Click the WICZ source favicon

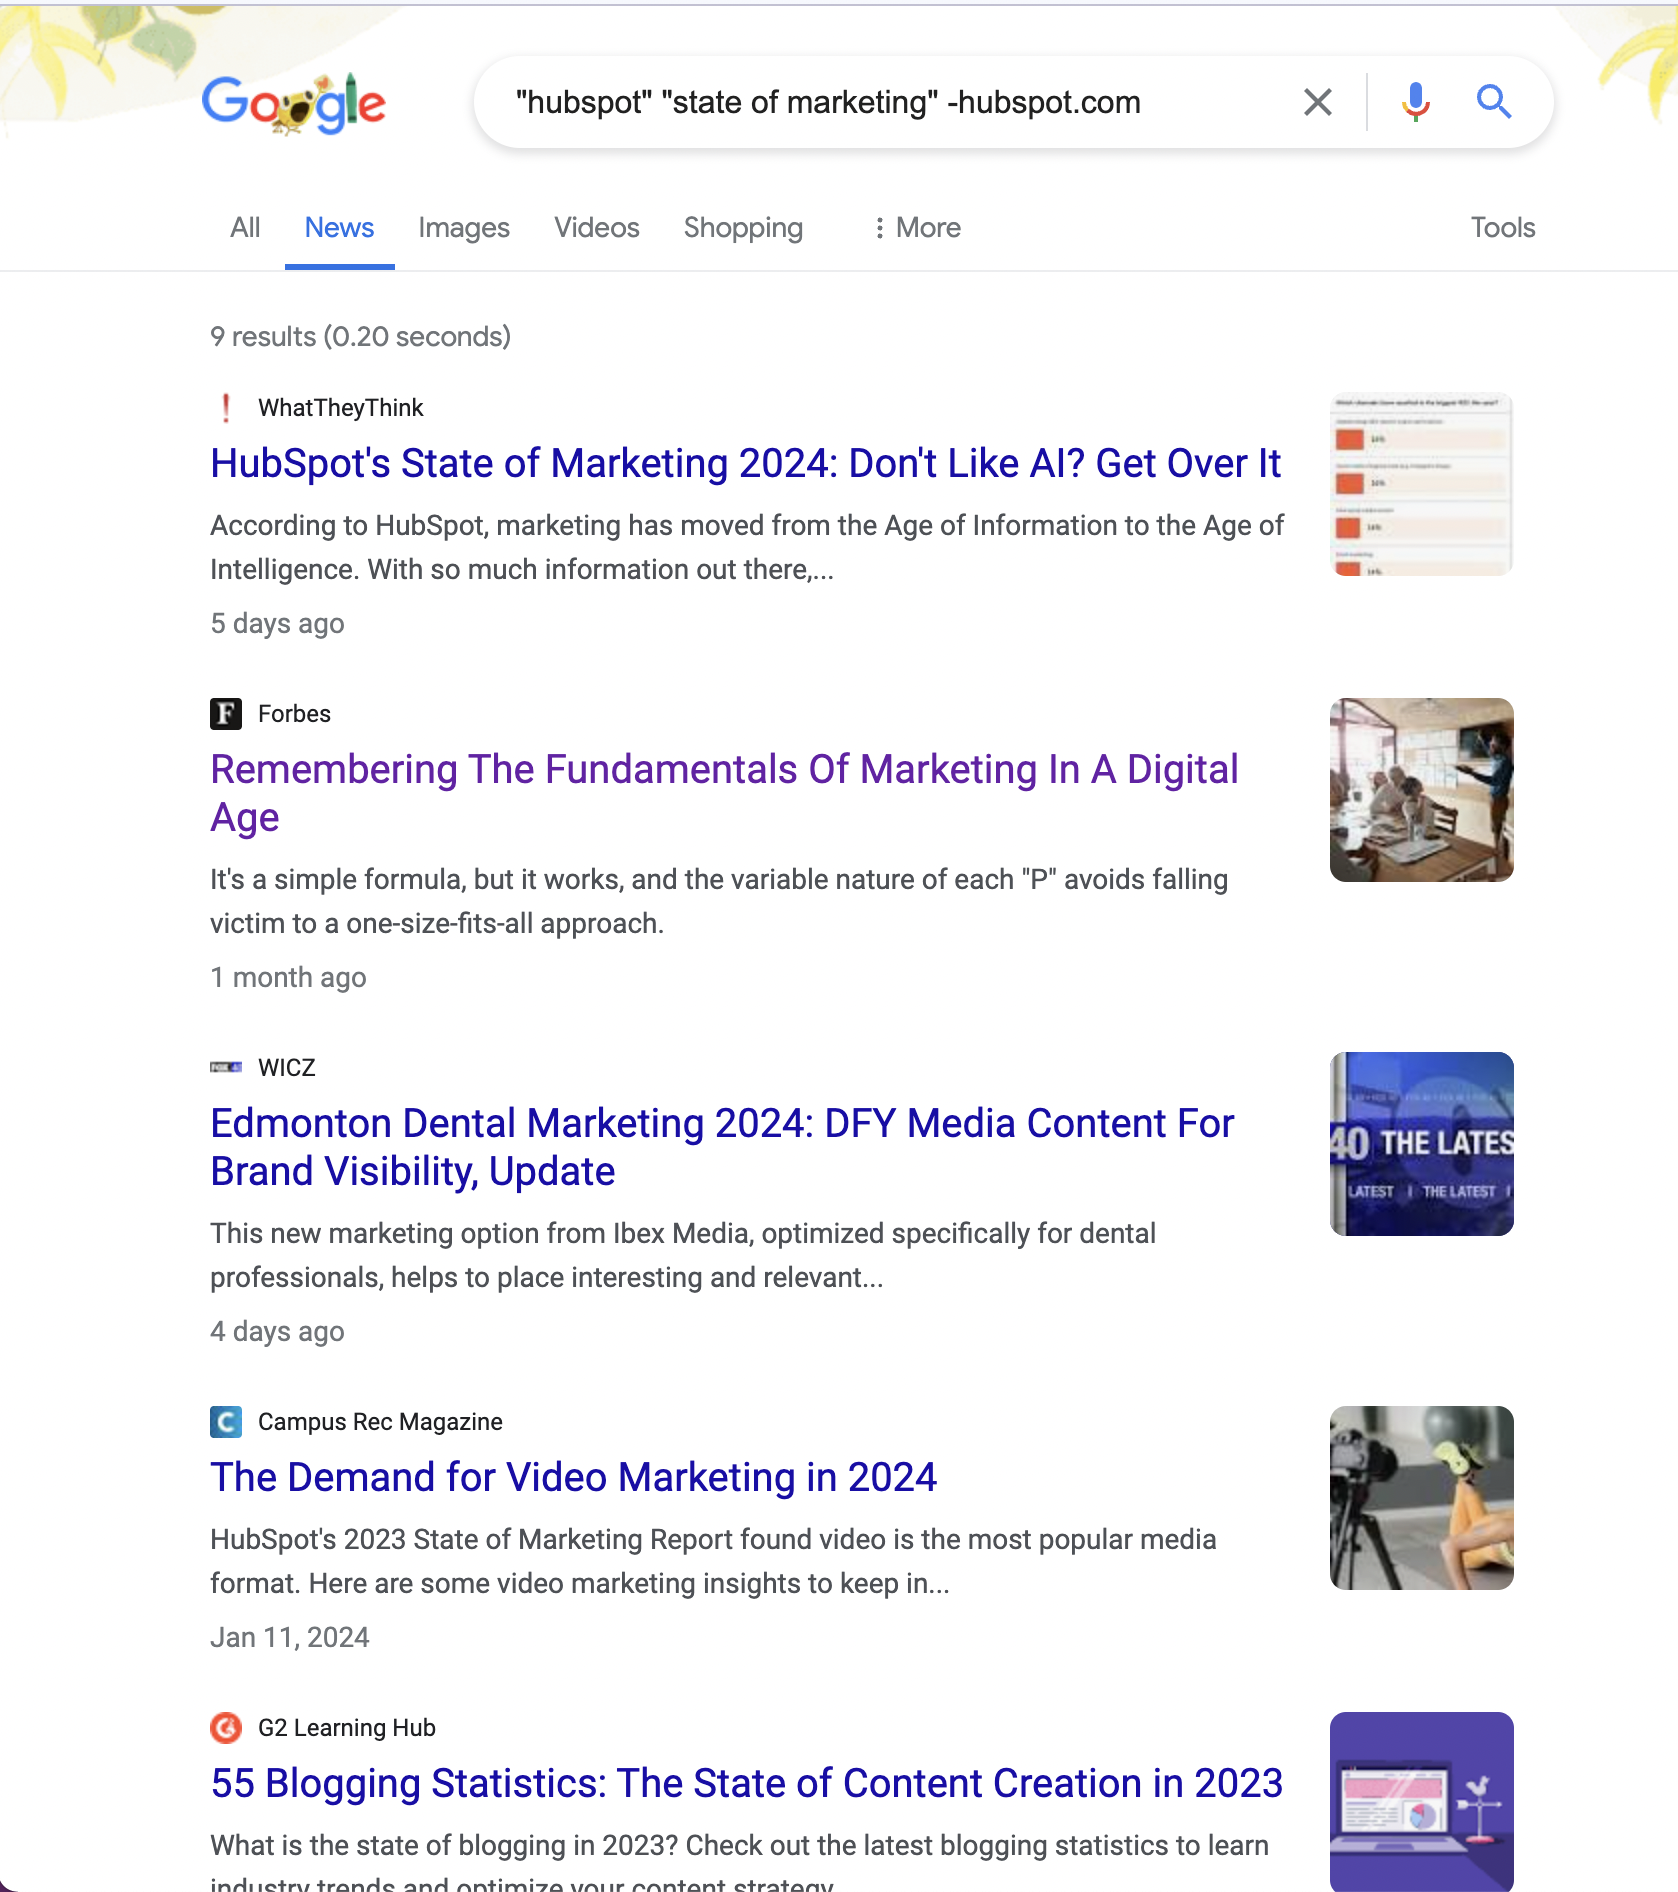pos(226,1068)
